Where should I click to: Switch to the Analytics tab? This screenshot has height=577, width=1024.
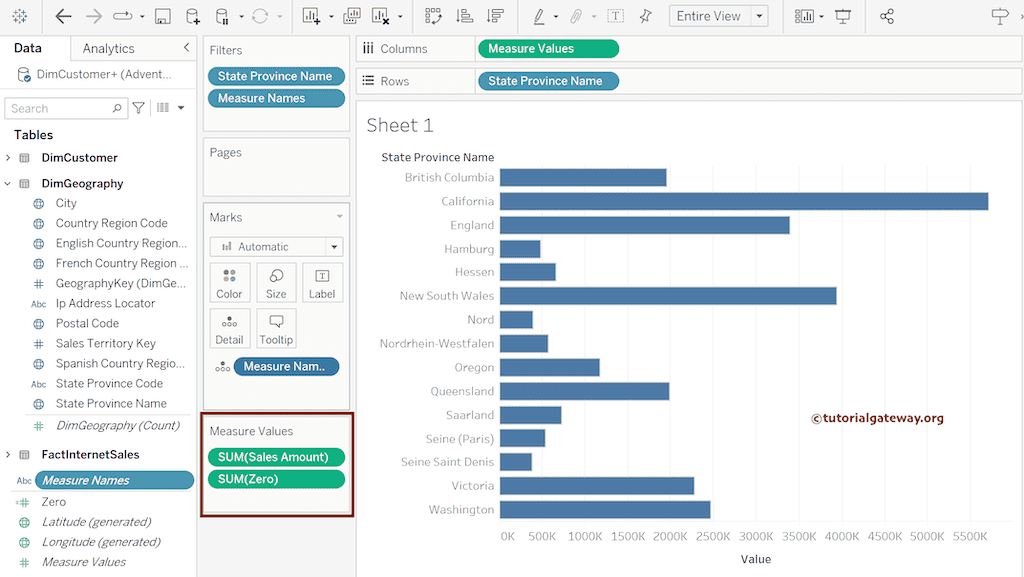click(x=108, y=48)
